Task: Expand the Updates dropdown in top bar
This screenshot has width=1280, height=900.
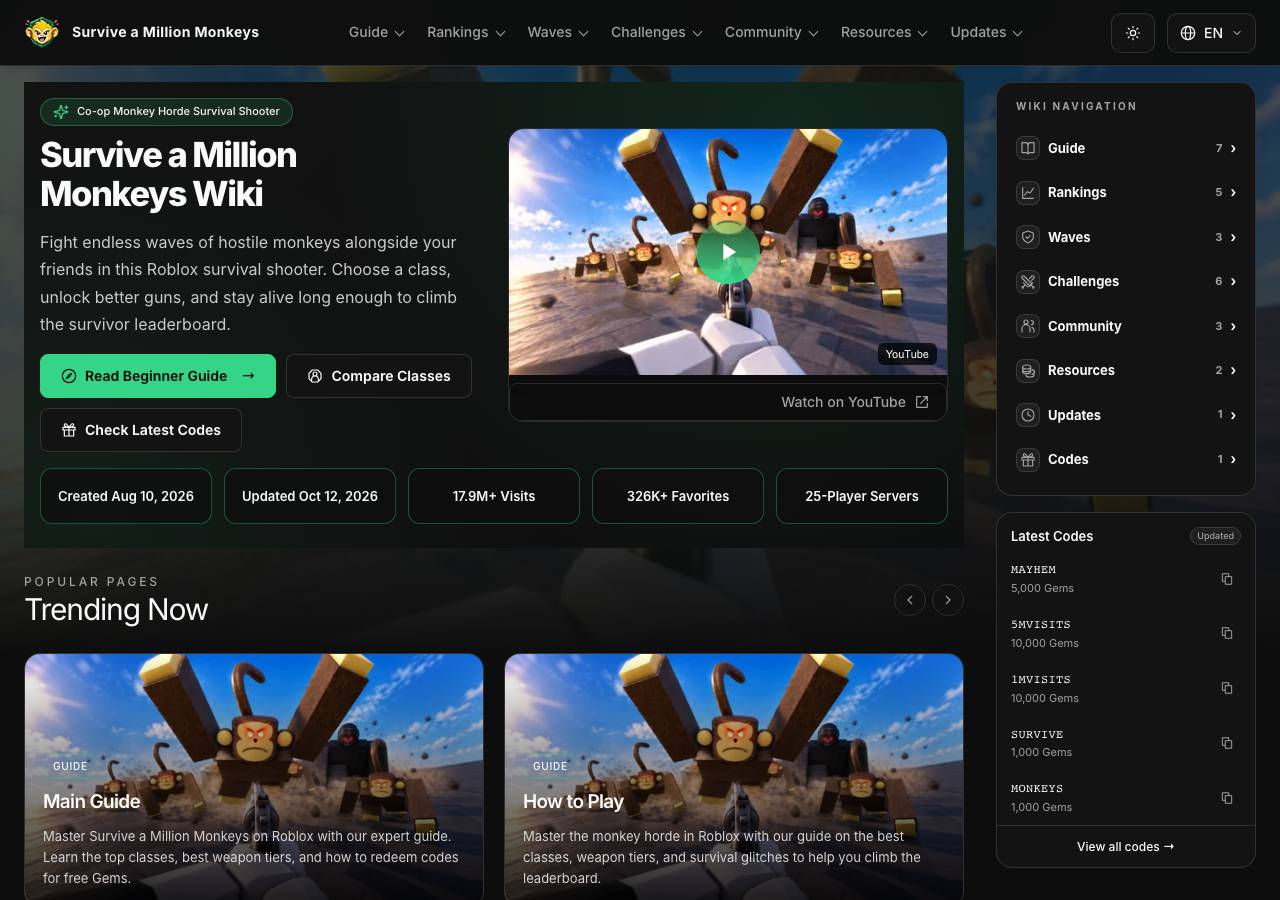Action: point(987,32)
